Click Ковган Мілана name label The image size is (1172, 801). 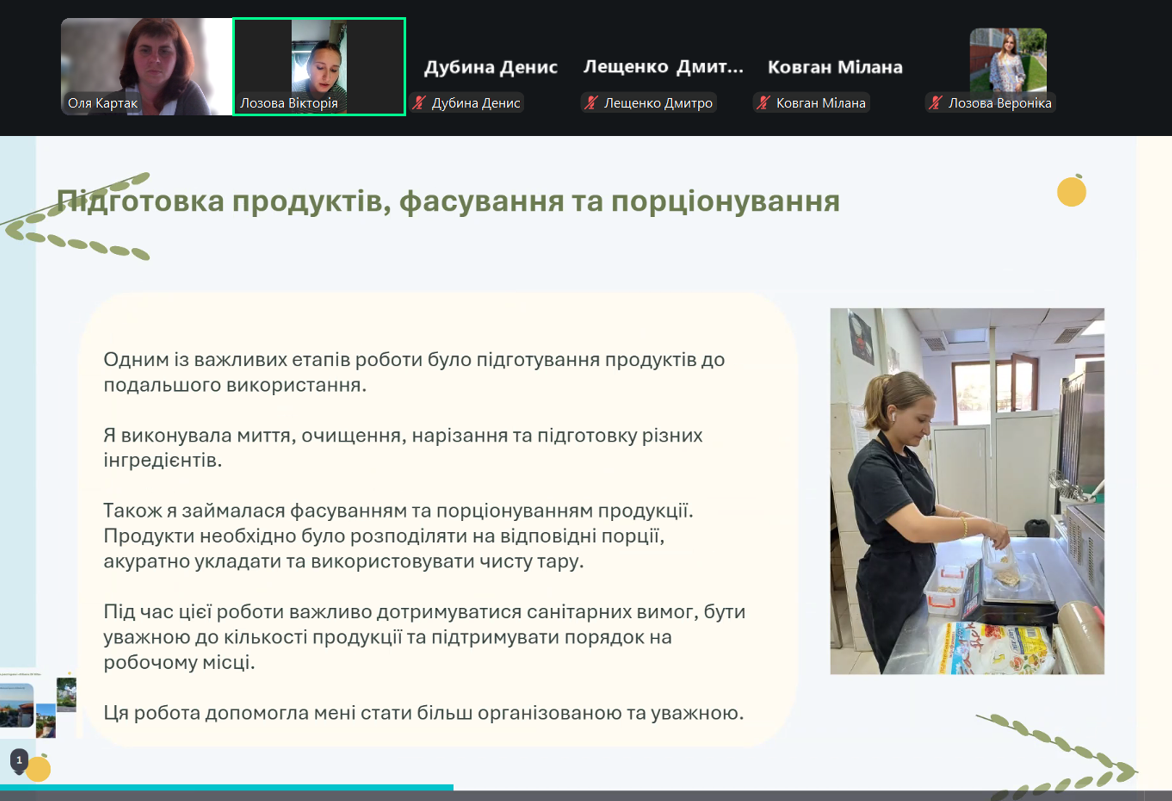coord(821,103)
